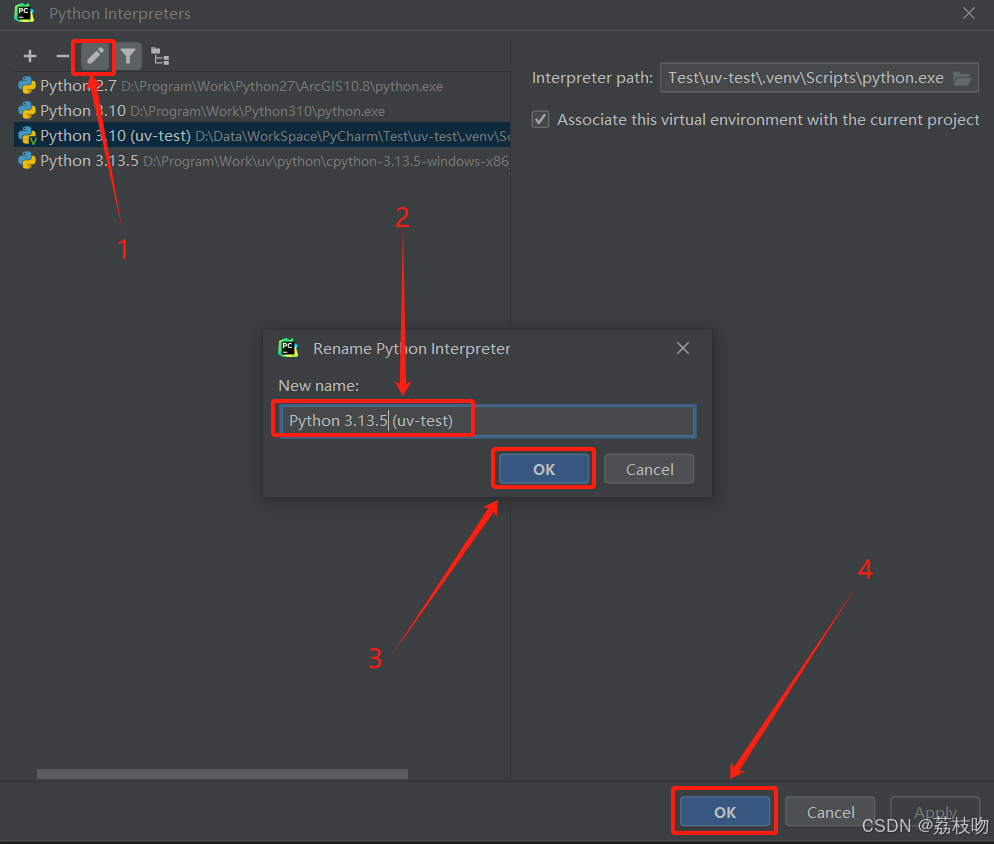The image size is (994, 844).
Task: Confirm rename with OK in Rename dialog
Action: pos(544,469)
